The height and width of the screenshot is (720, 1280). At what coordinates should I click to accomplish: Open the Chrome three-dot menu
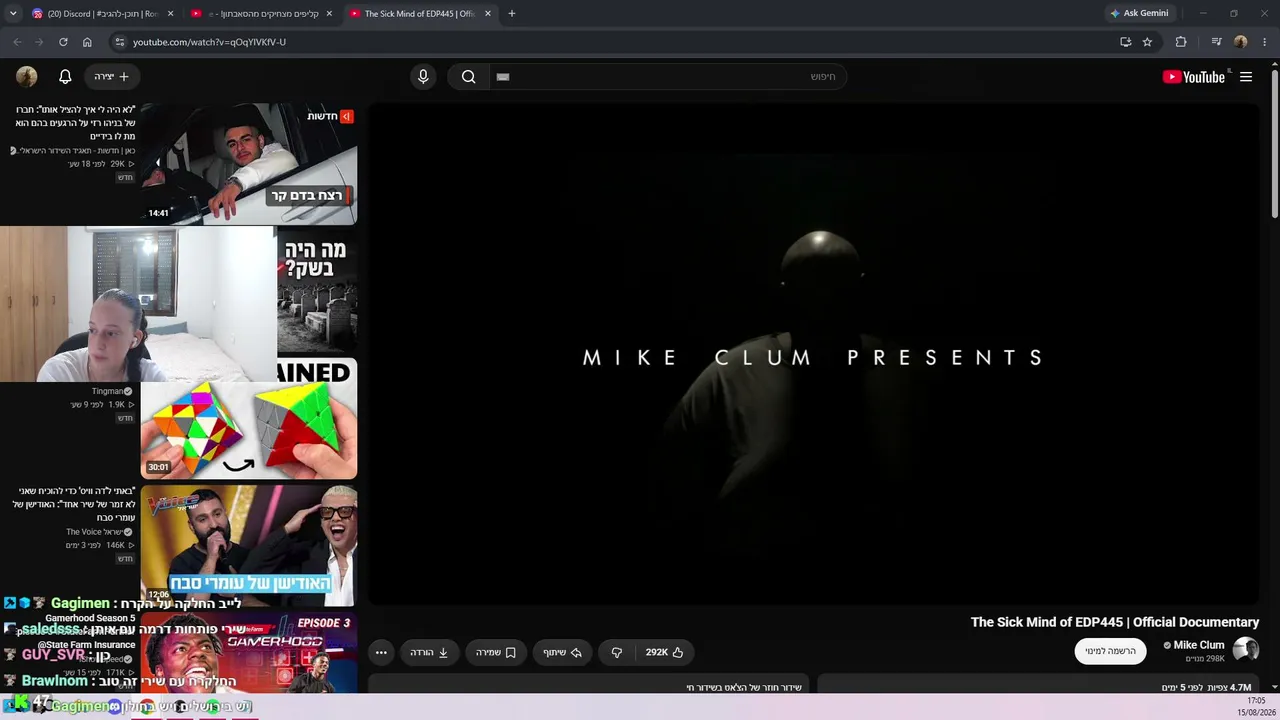1265,42
